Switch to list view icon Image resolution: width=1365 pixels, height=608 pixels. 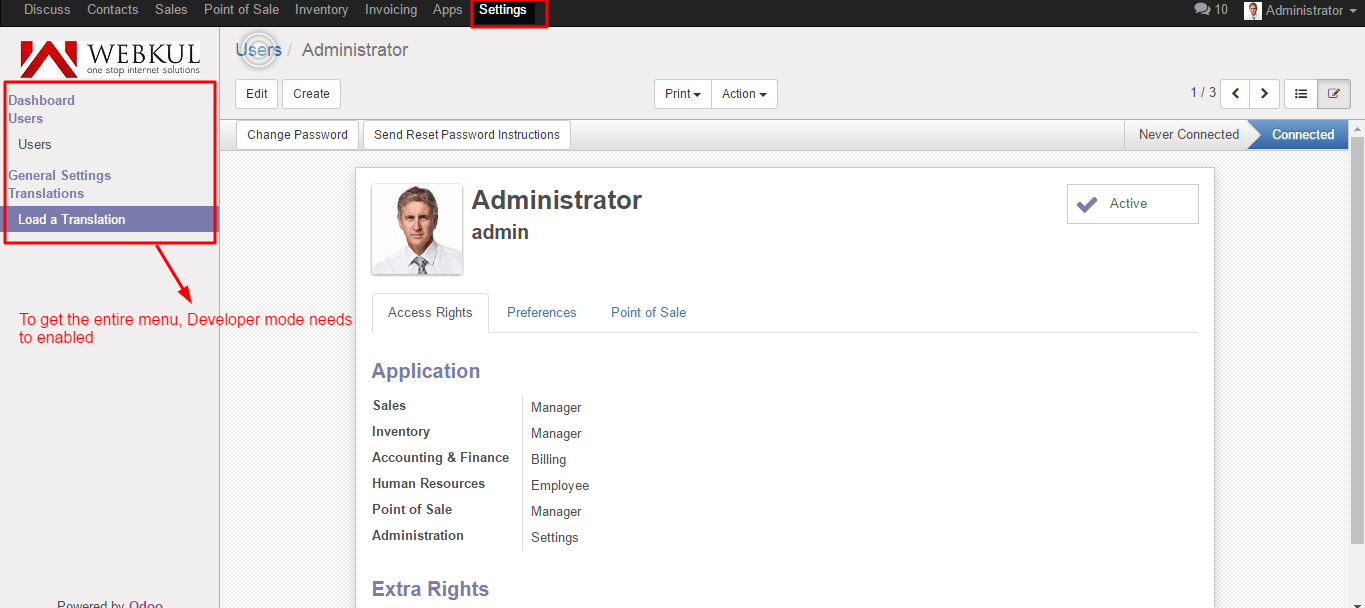click(1301, 94)
